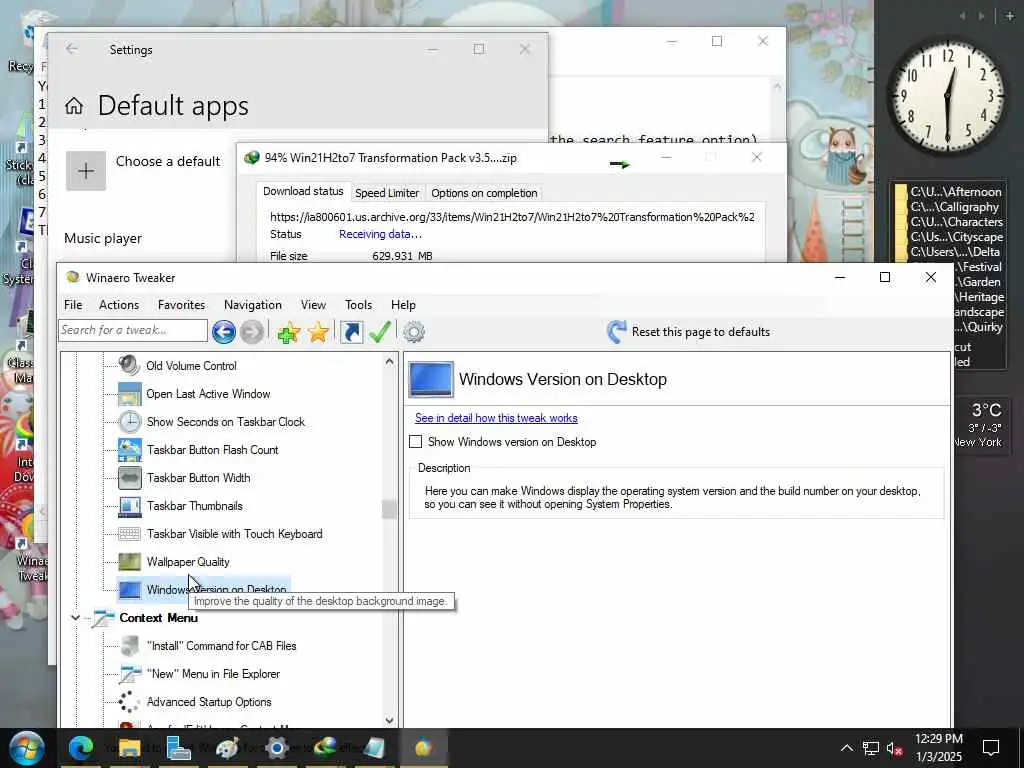This screenshot has height=768, width=1024.
Task: Open the View menu
Action: pos(313,305)
